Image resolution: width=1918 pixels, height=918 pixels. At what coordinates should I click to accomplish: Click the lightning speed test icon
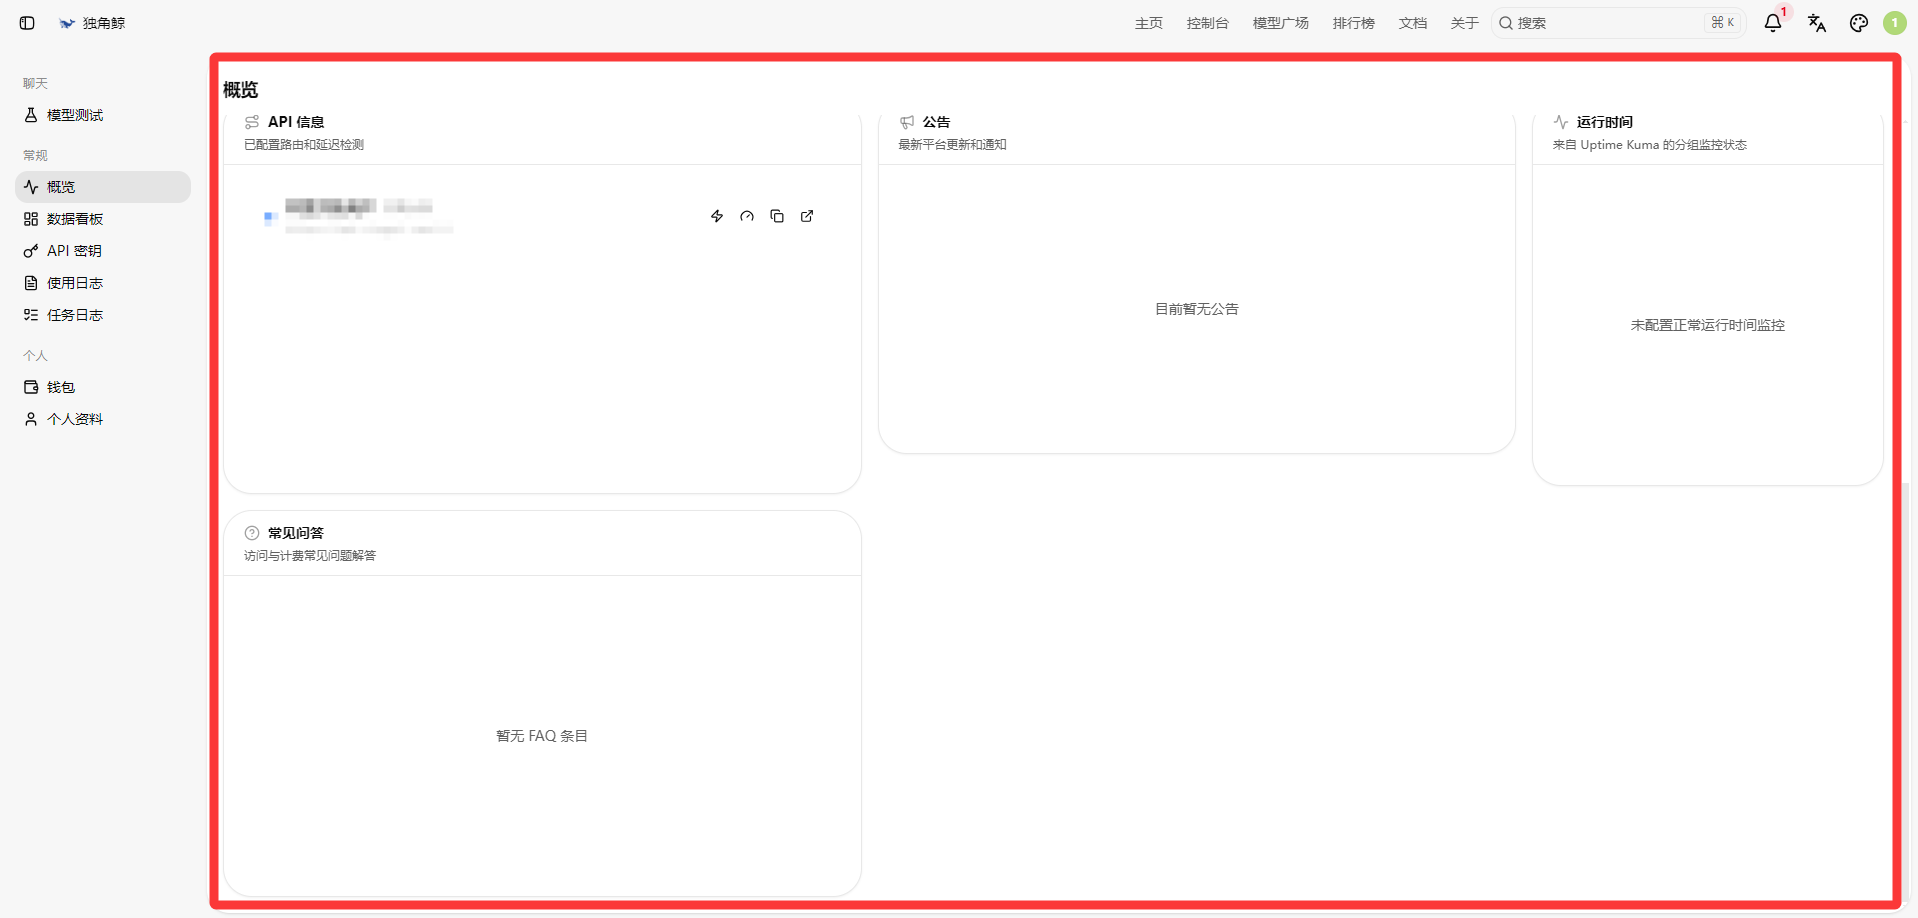point(717,216)
